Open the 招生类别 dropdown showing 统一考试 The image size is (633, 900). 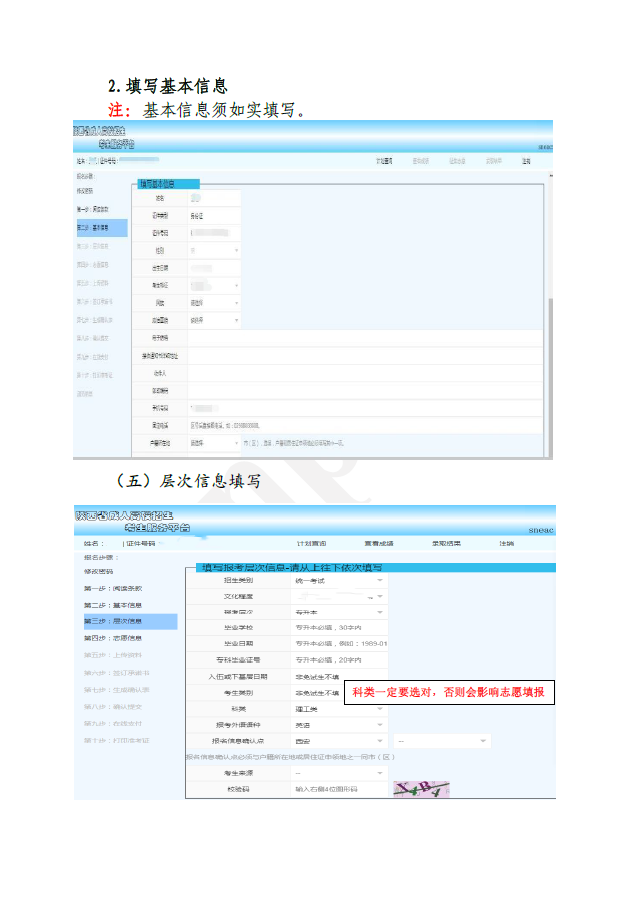coord(338,580)
